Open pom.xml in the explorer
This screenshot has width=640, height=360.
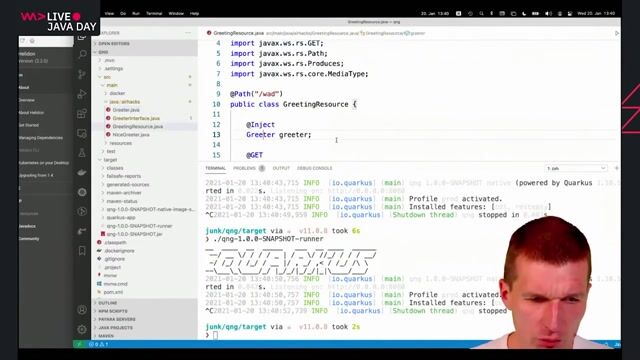113,292
